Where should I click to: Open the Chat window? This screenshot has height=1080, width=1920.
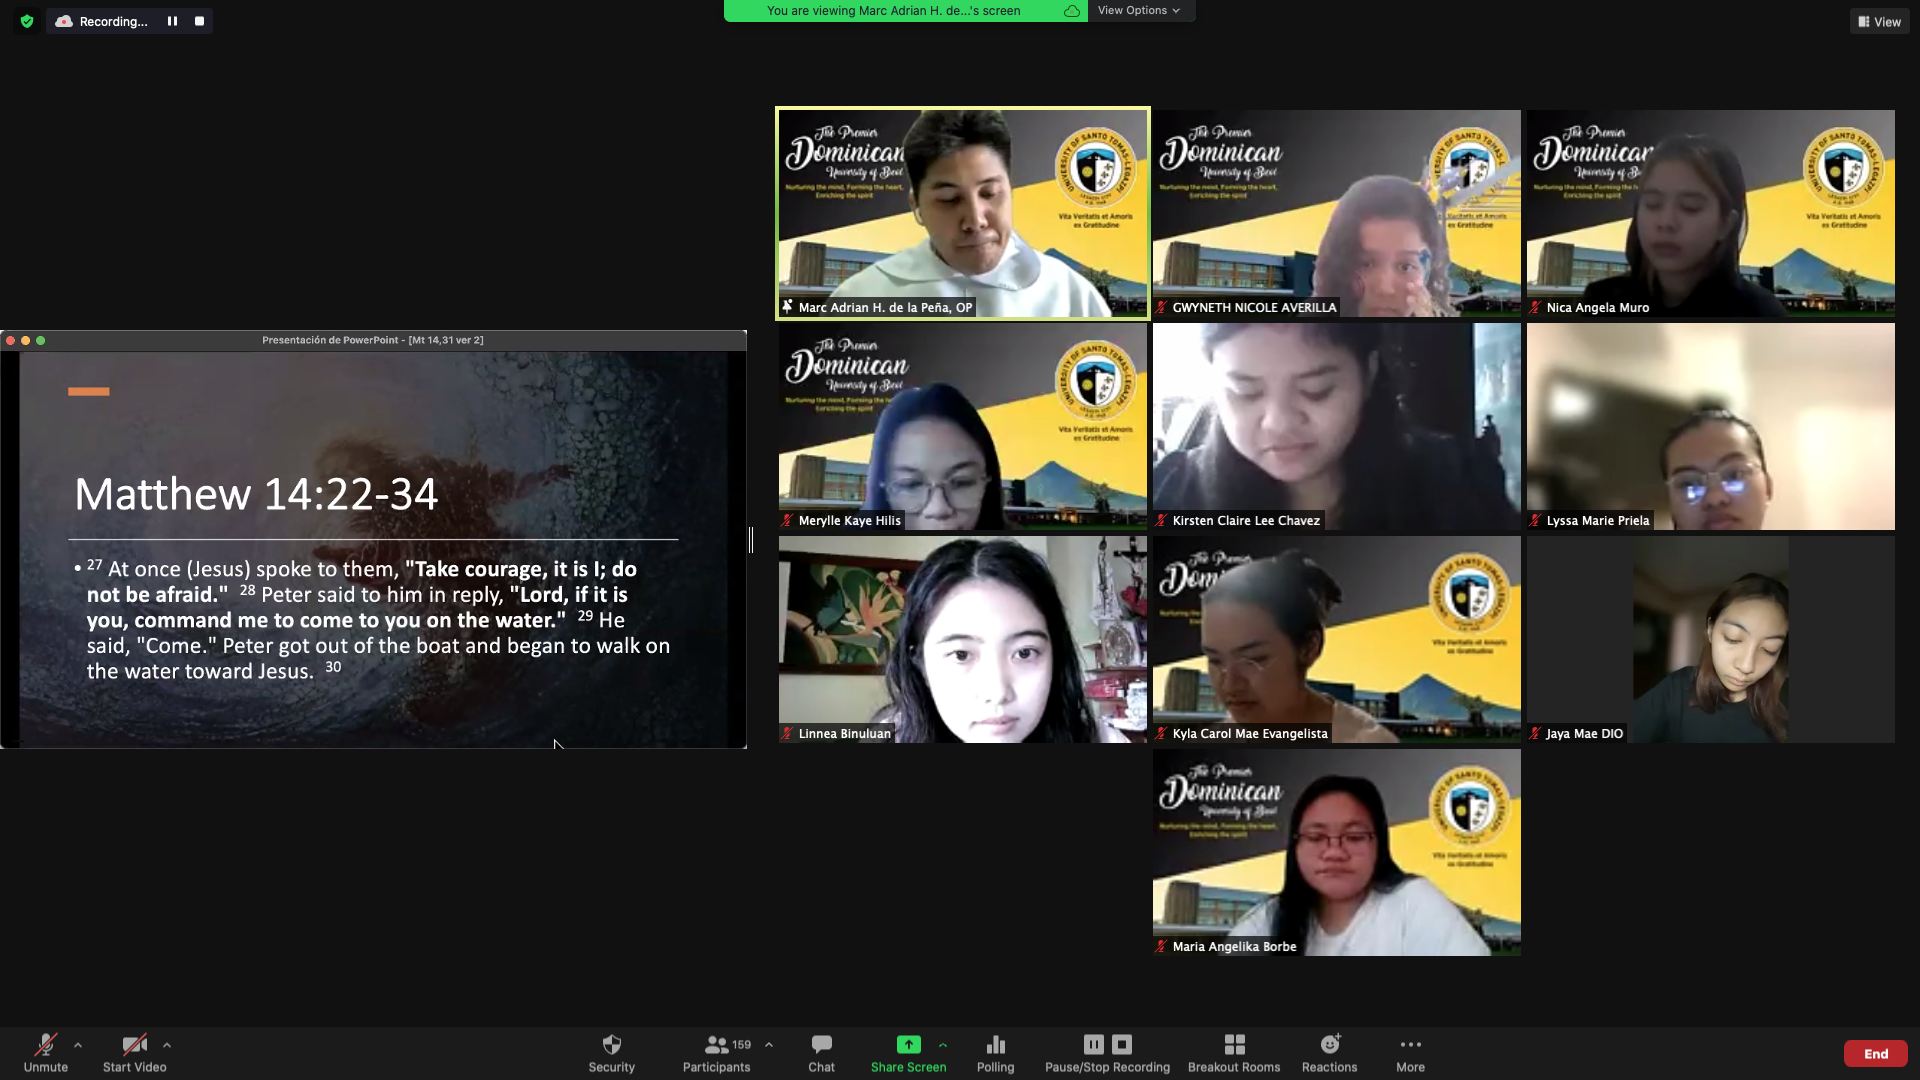(821, 1052)
